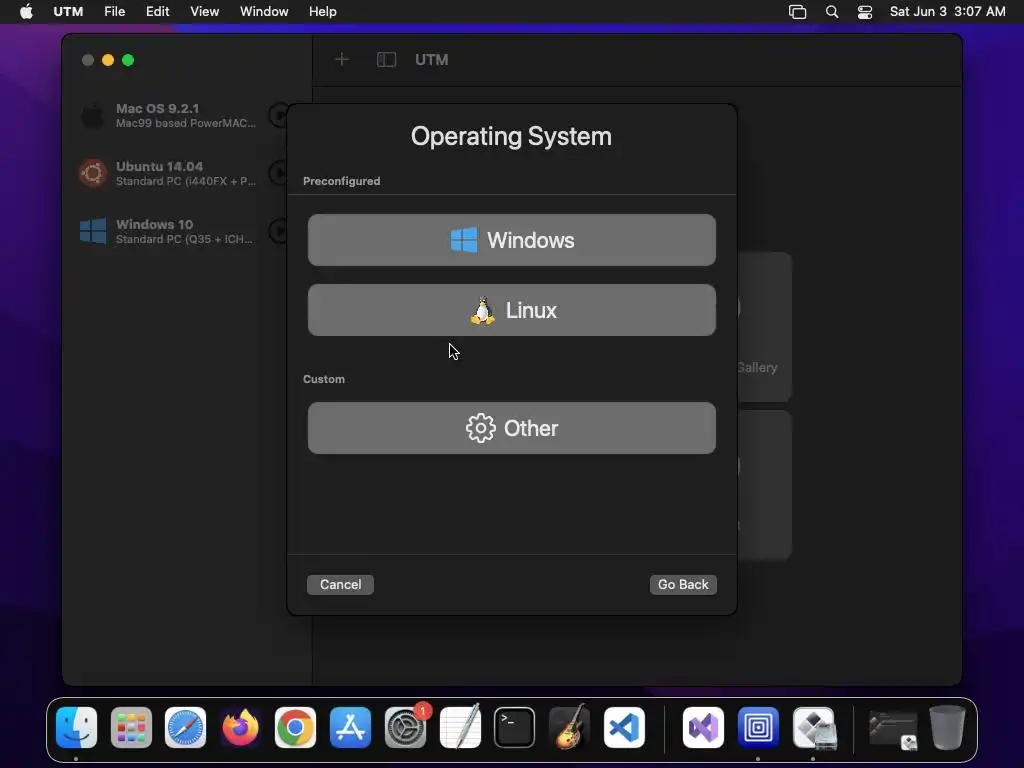Toggle the sidebar with toolbar icon

click(387, 60)
